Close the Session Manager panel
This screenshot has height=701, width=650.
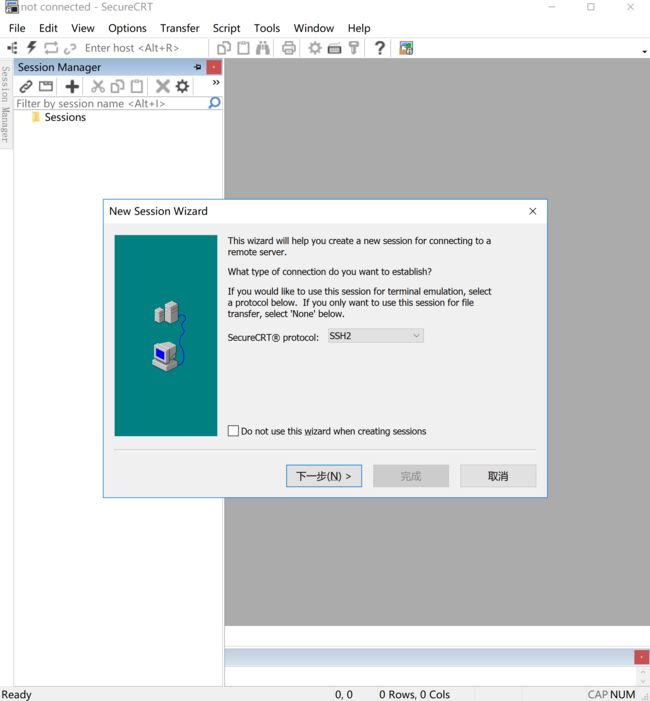pos(214,67)
